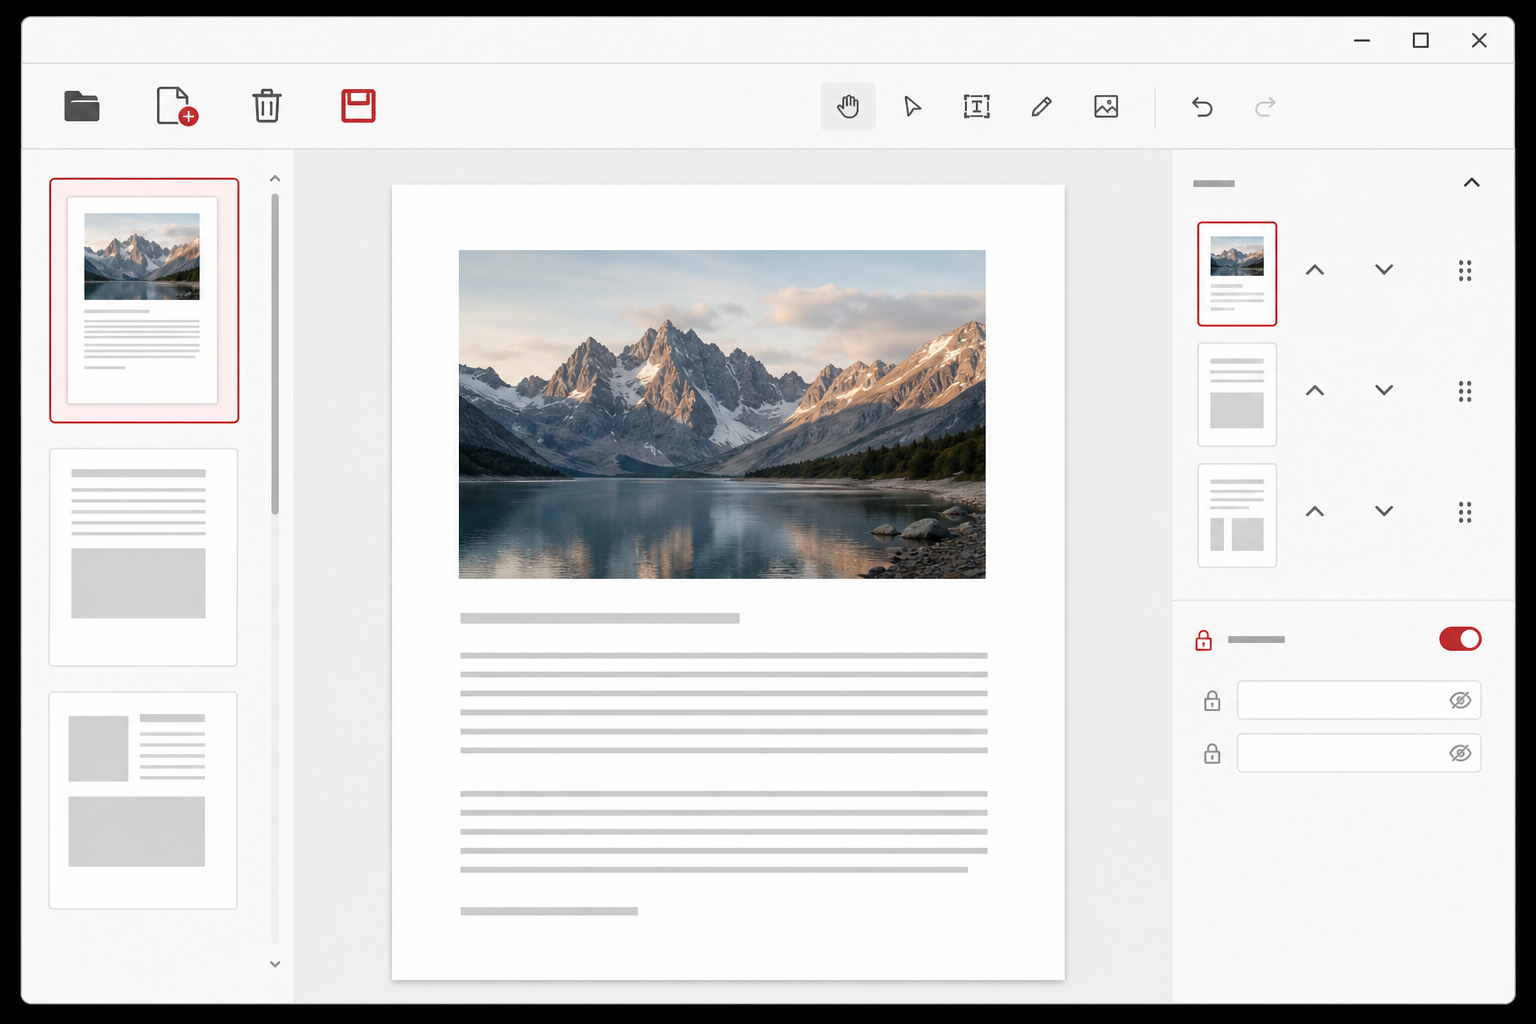Open a file using the folder icon

[82, 106]
